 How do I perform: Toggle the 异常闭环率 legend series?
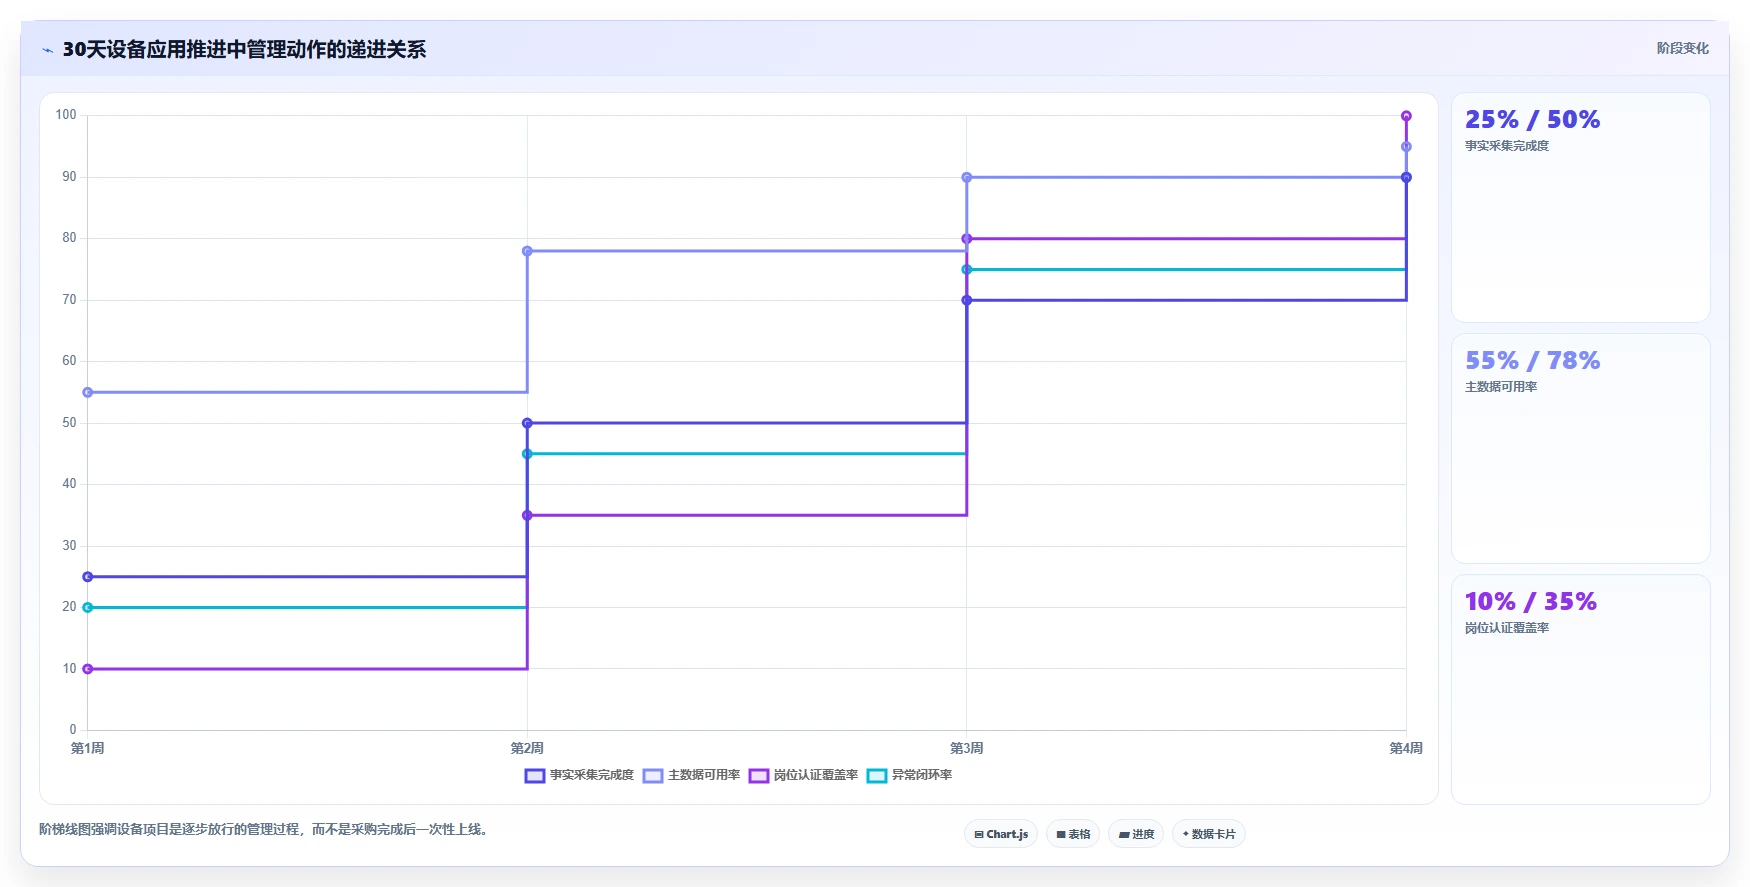(x=909, y=775)
